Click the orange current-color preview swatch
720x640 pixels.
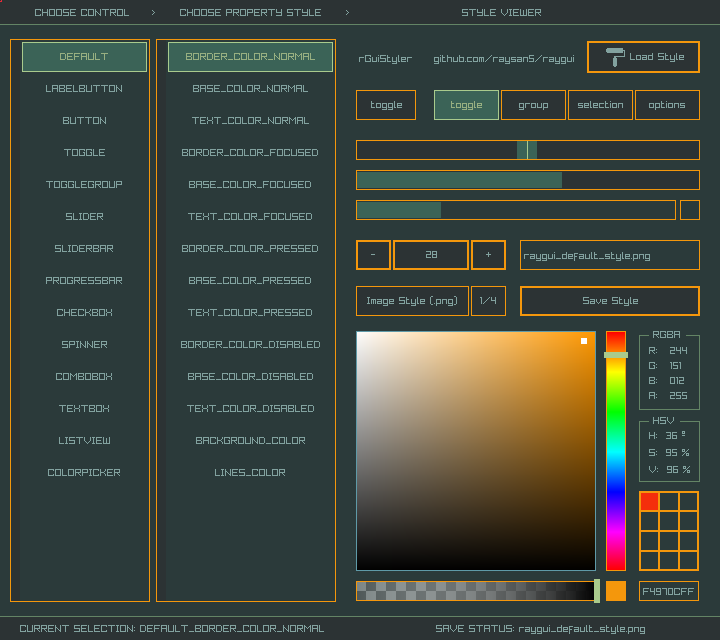click(616, 591)
